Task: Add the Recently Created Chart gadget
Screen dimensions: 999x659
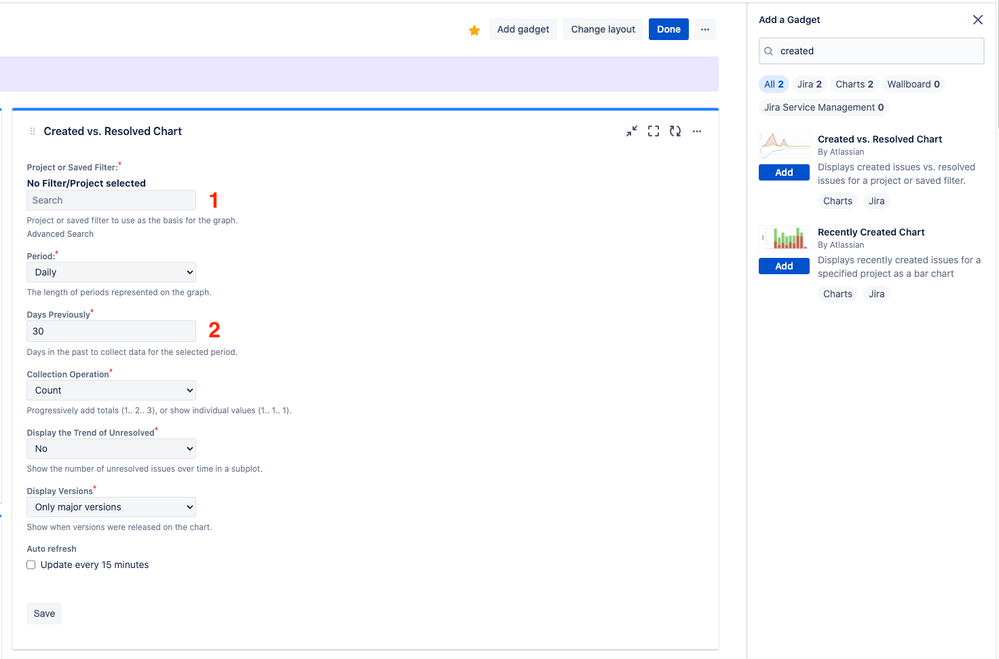Action: tap(784, 266)
